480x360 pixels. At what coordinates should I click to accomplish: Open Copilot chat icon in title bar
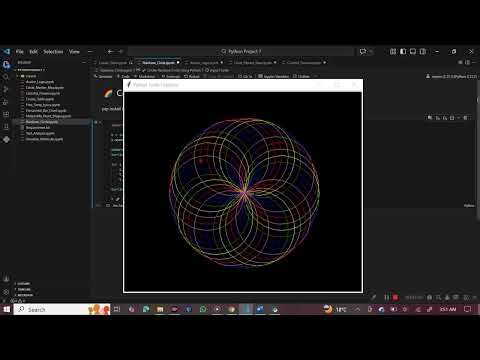[x=363, y=51]
